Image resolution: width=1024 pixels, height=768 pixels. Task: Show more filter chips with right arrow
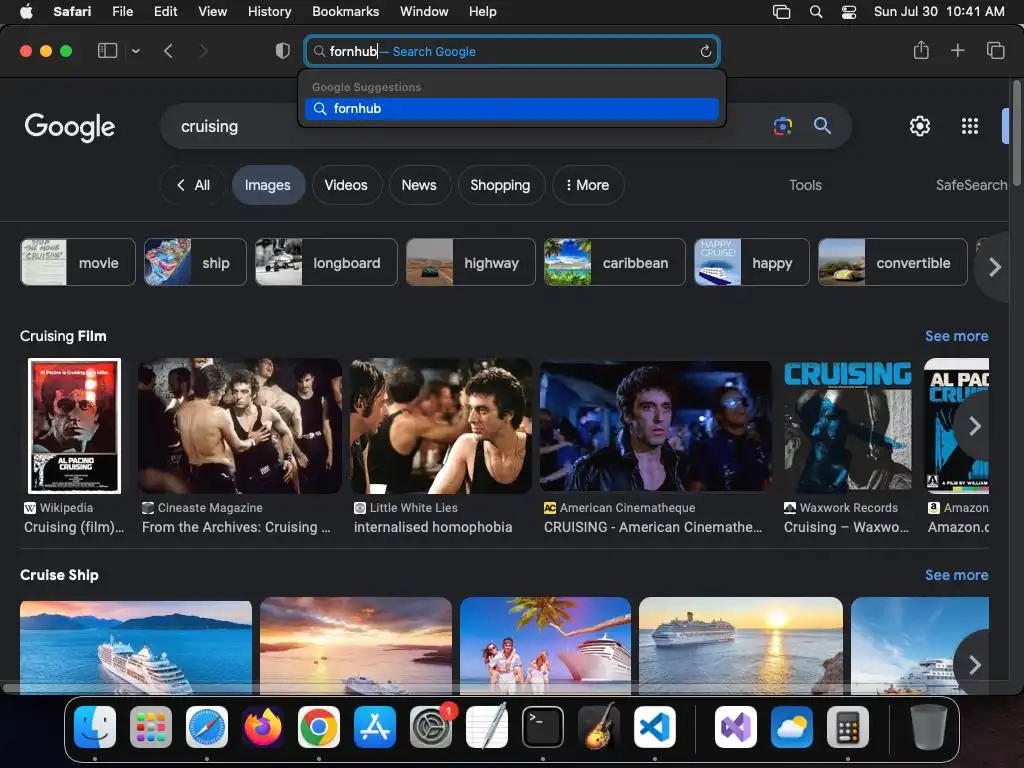click(994, 266)
